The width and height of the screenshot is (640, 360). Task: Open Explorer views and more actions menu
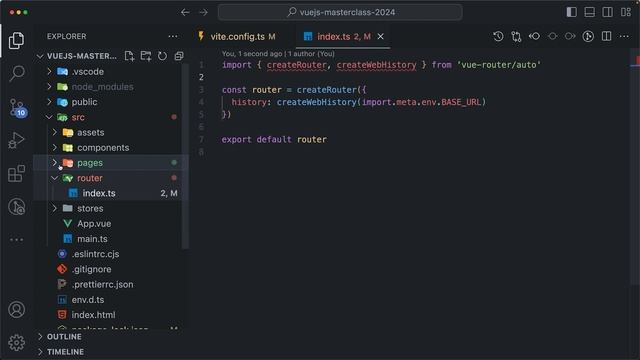point(173,36)
